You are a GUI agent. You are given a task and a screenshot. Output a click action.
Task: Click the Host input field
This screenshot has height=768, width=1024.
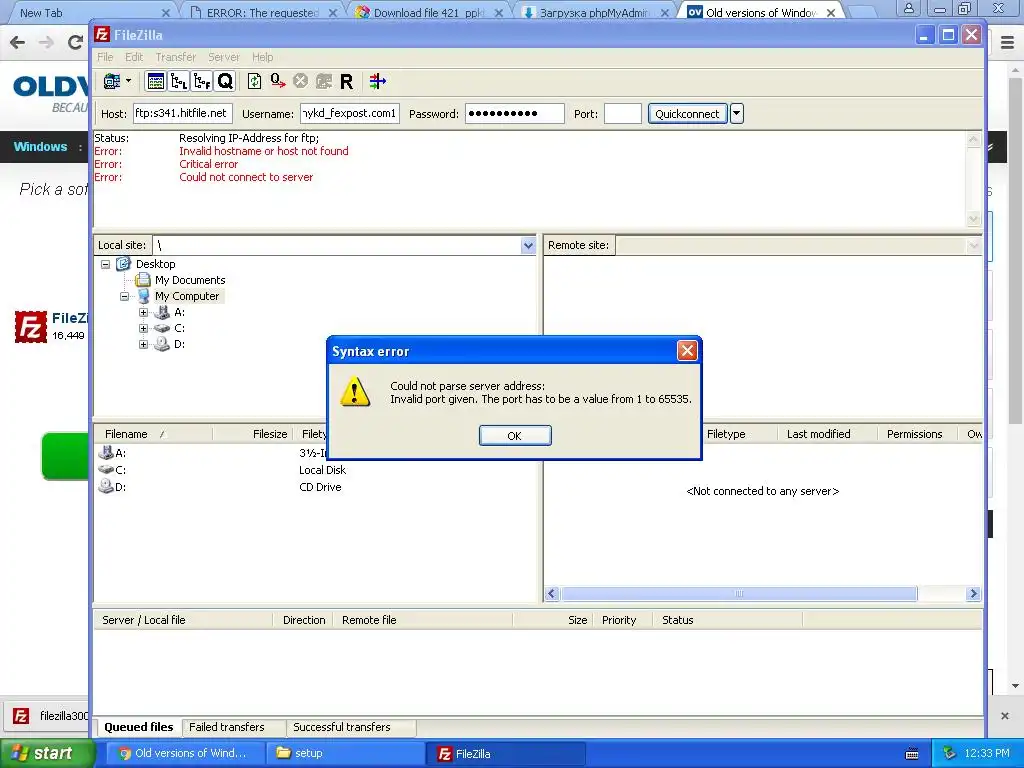[x=183, y=114]
